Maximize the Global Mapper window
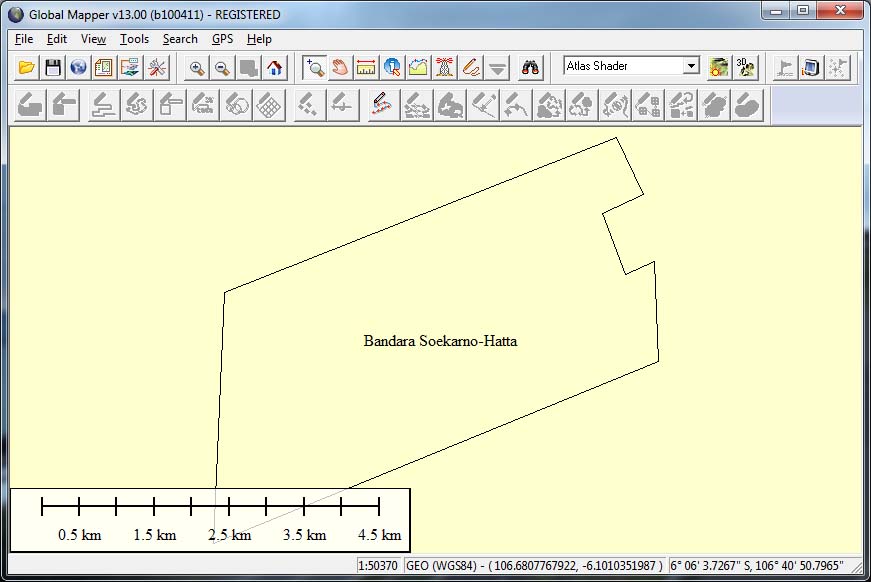This screenshot has height=582, width=871. pyautogui.click(x=803, y=11)
